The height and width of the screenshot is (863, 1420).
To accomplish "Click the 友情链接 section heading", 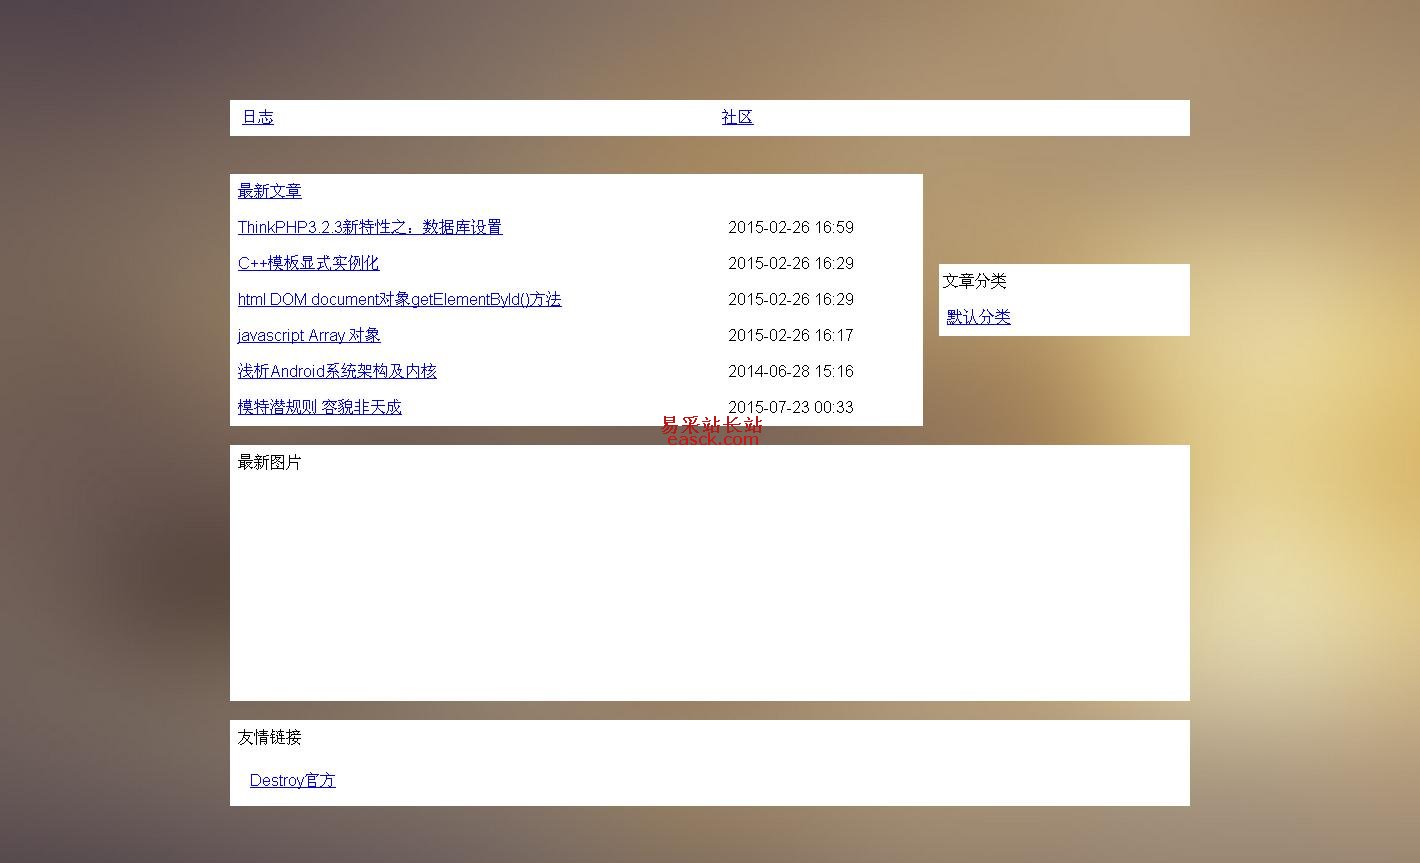I will (269, 737).
